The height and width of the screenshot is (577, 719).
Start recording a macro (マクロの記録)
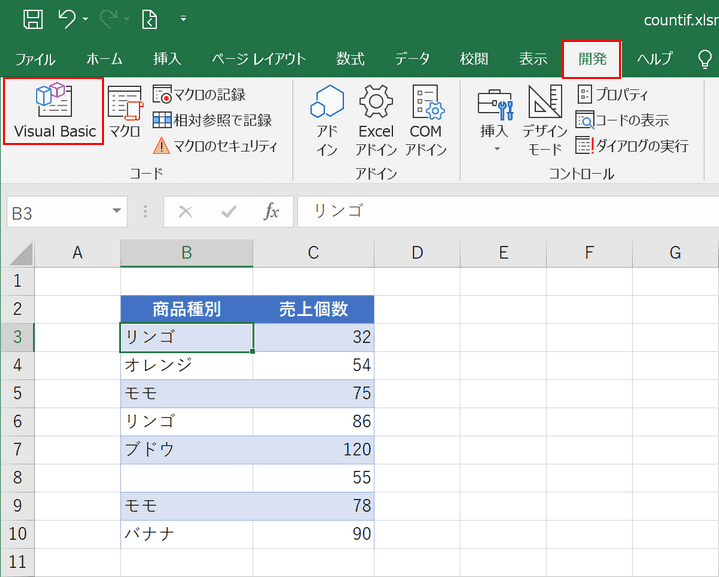click(199, 94)
